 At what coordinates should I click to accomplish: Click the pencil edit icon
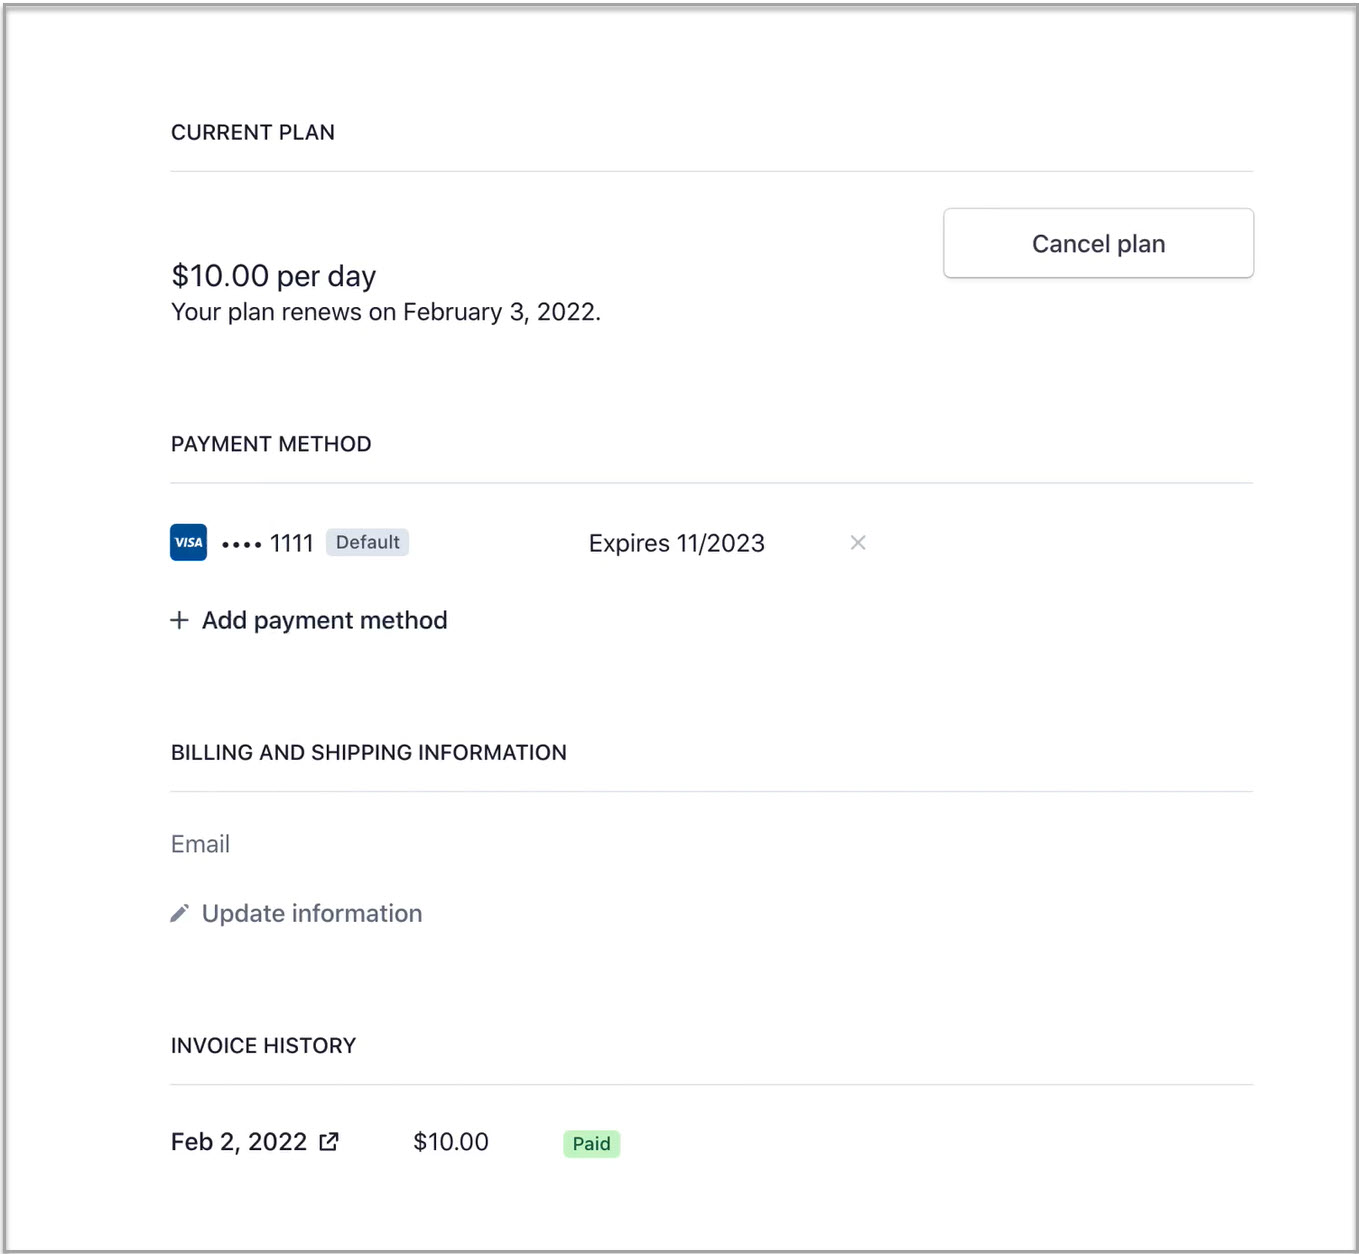179,913
